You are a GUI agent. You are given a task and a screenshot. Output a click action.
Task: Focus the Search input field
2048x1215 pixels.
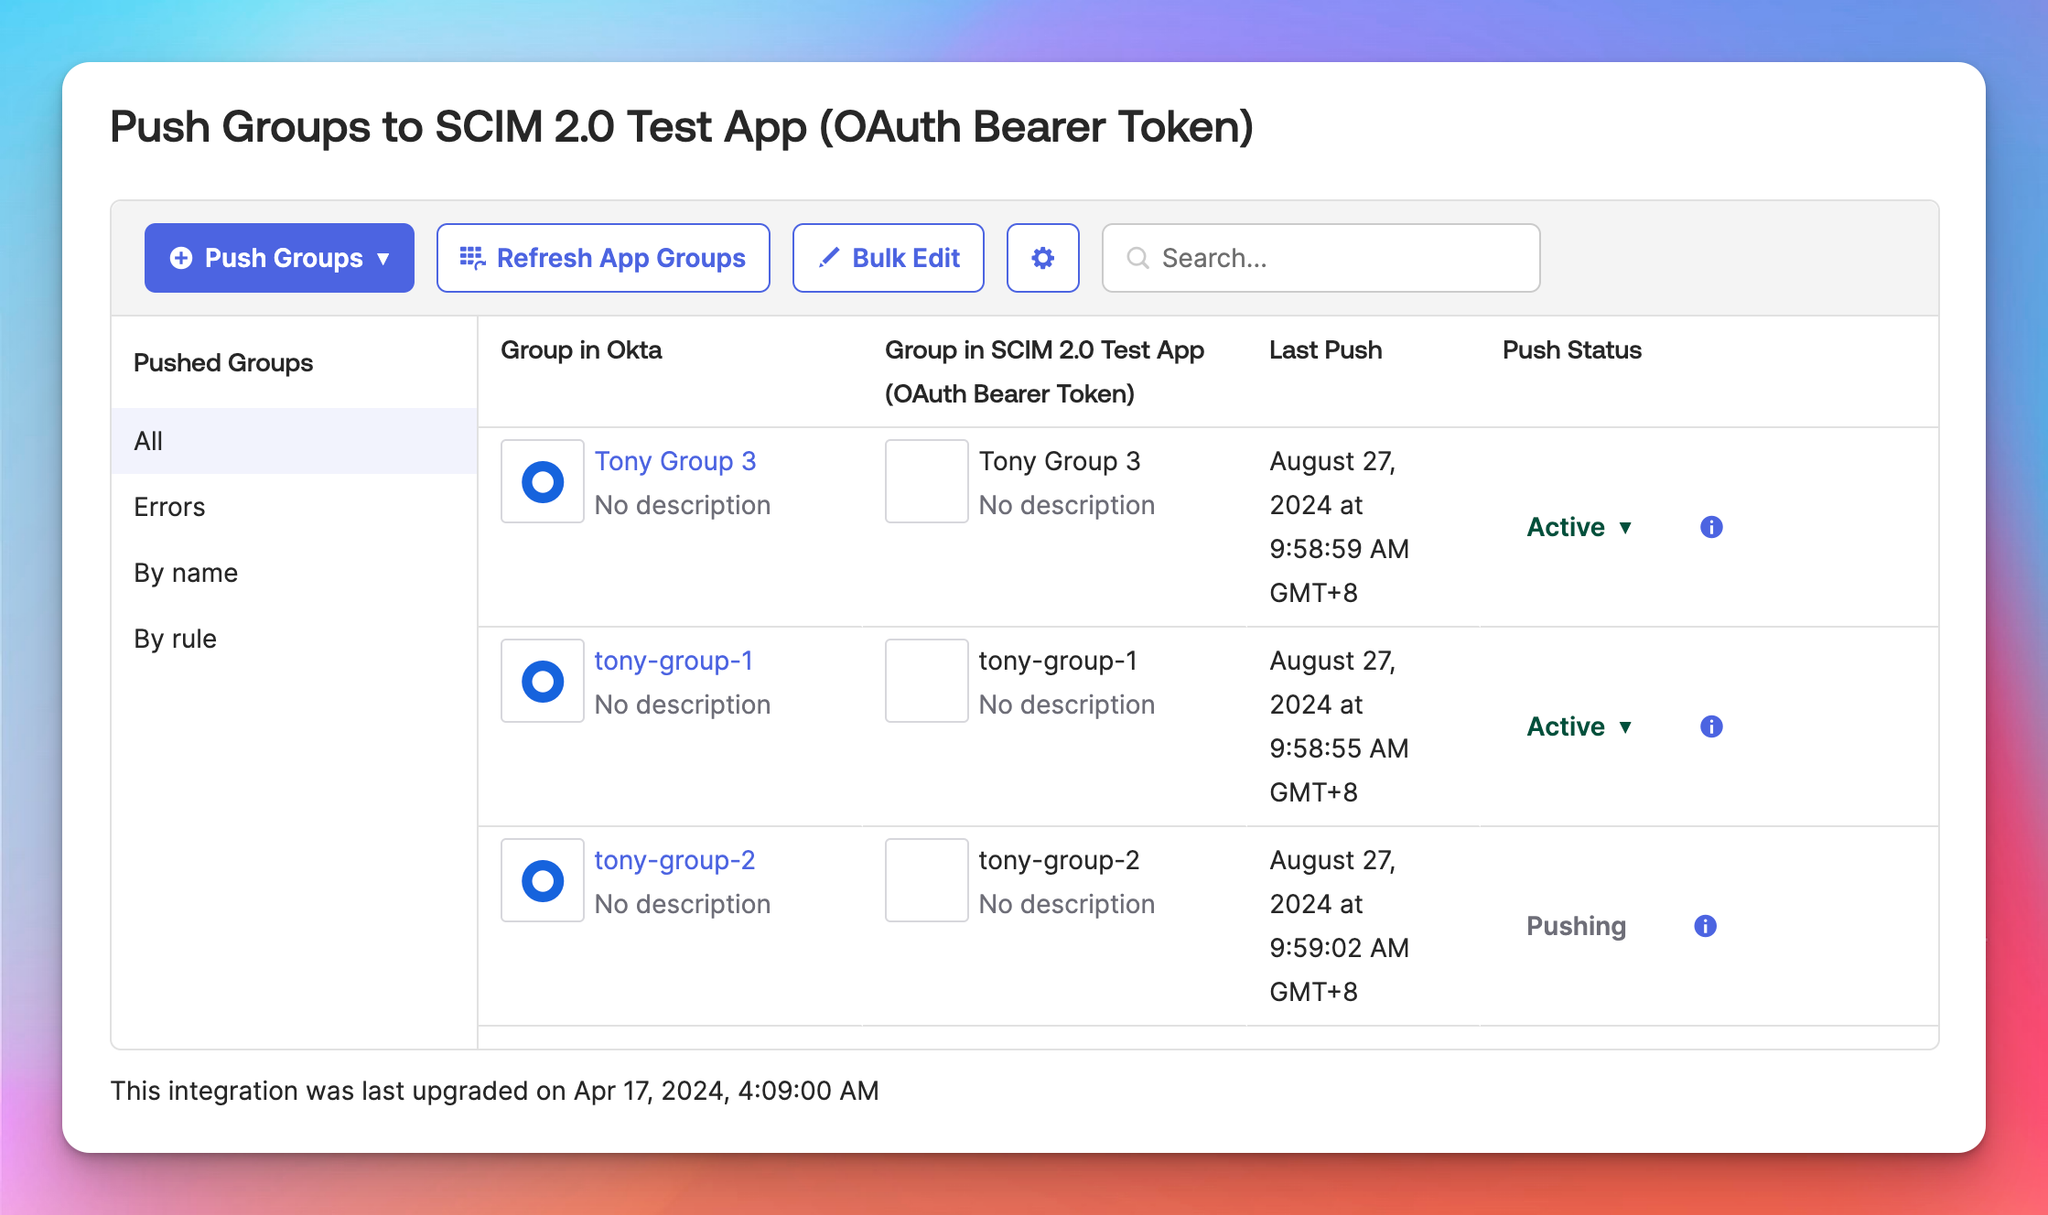click(x=1321, y=258)
